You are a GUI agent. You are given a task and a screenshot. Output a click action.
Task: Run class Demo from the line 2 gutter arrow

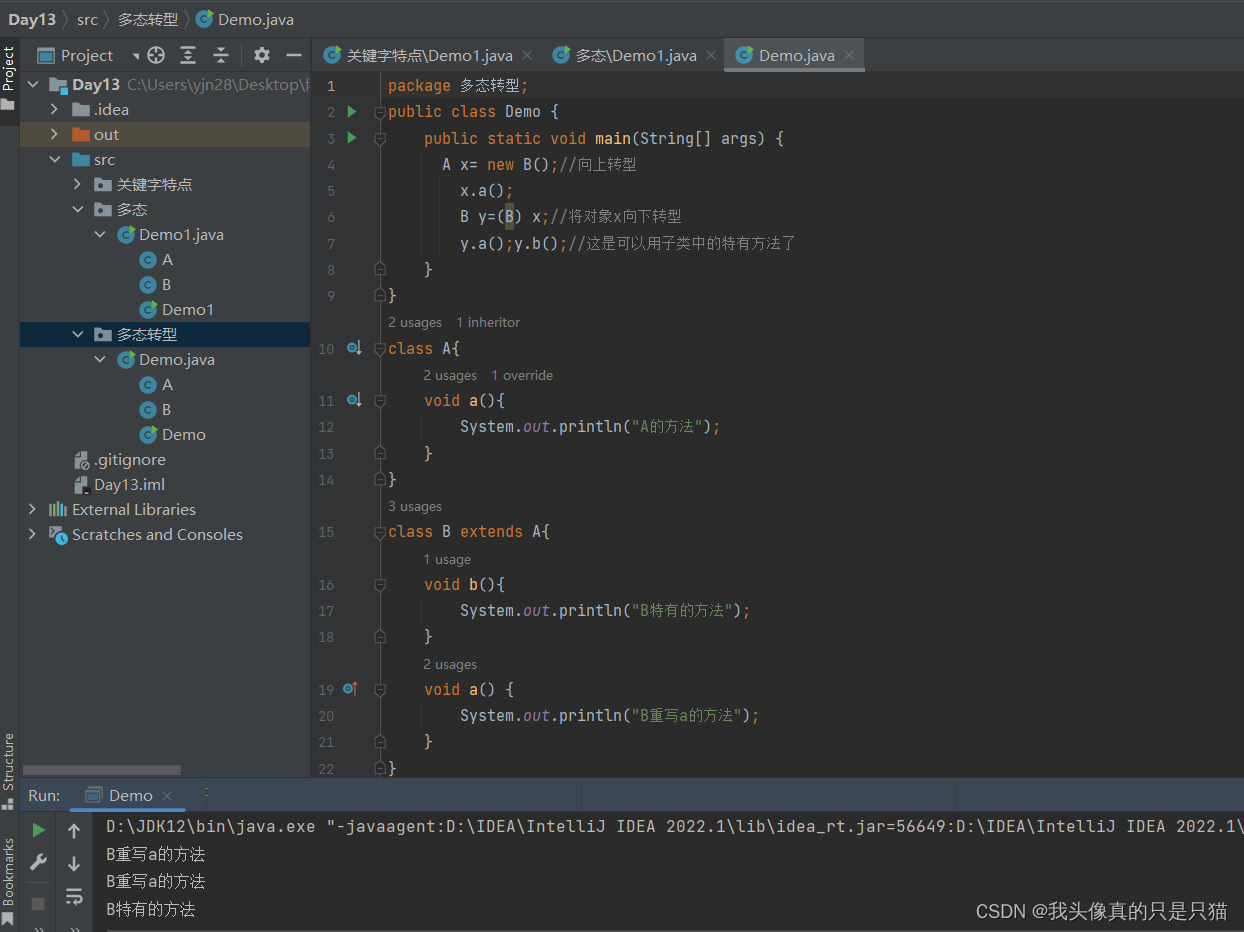pos(351,111)
